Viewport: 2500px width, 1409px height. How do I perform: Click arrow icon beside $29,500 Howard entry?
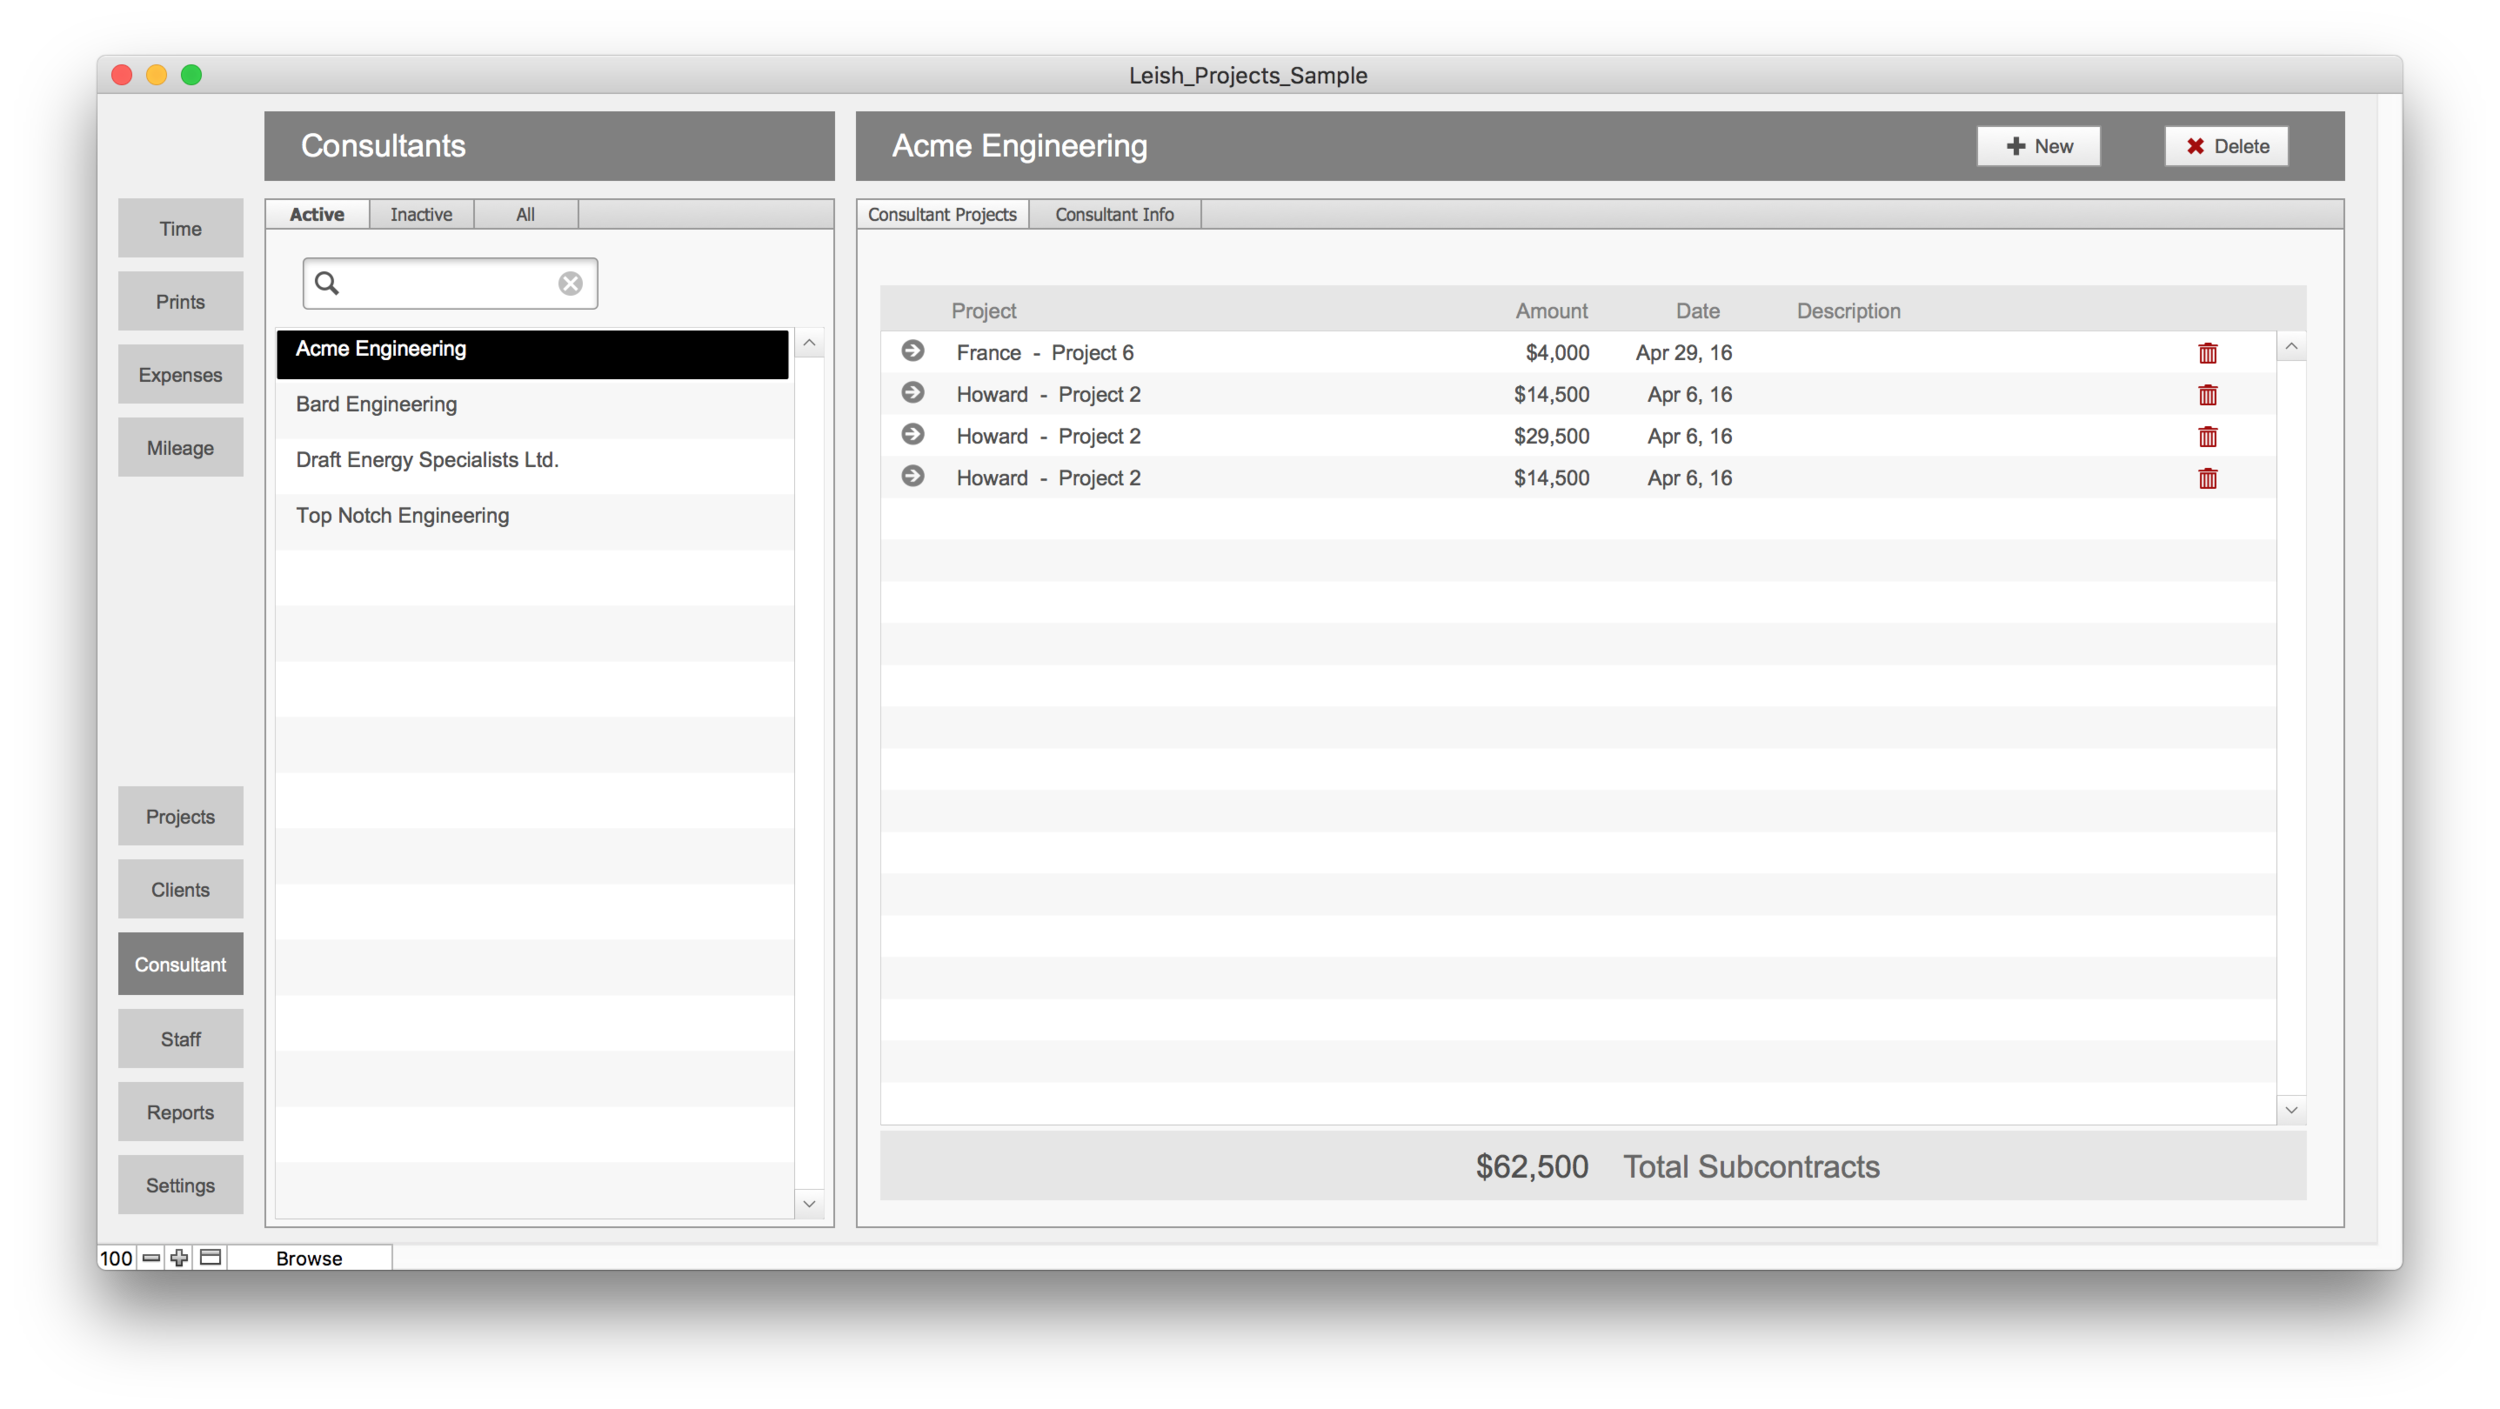pos(912,435)
